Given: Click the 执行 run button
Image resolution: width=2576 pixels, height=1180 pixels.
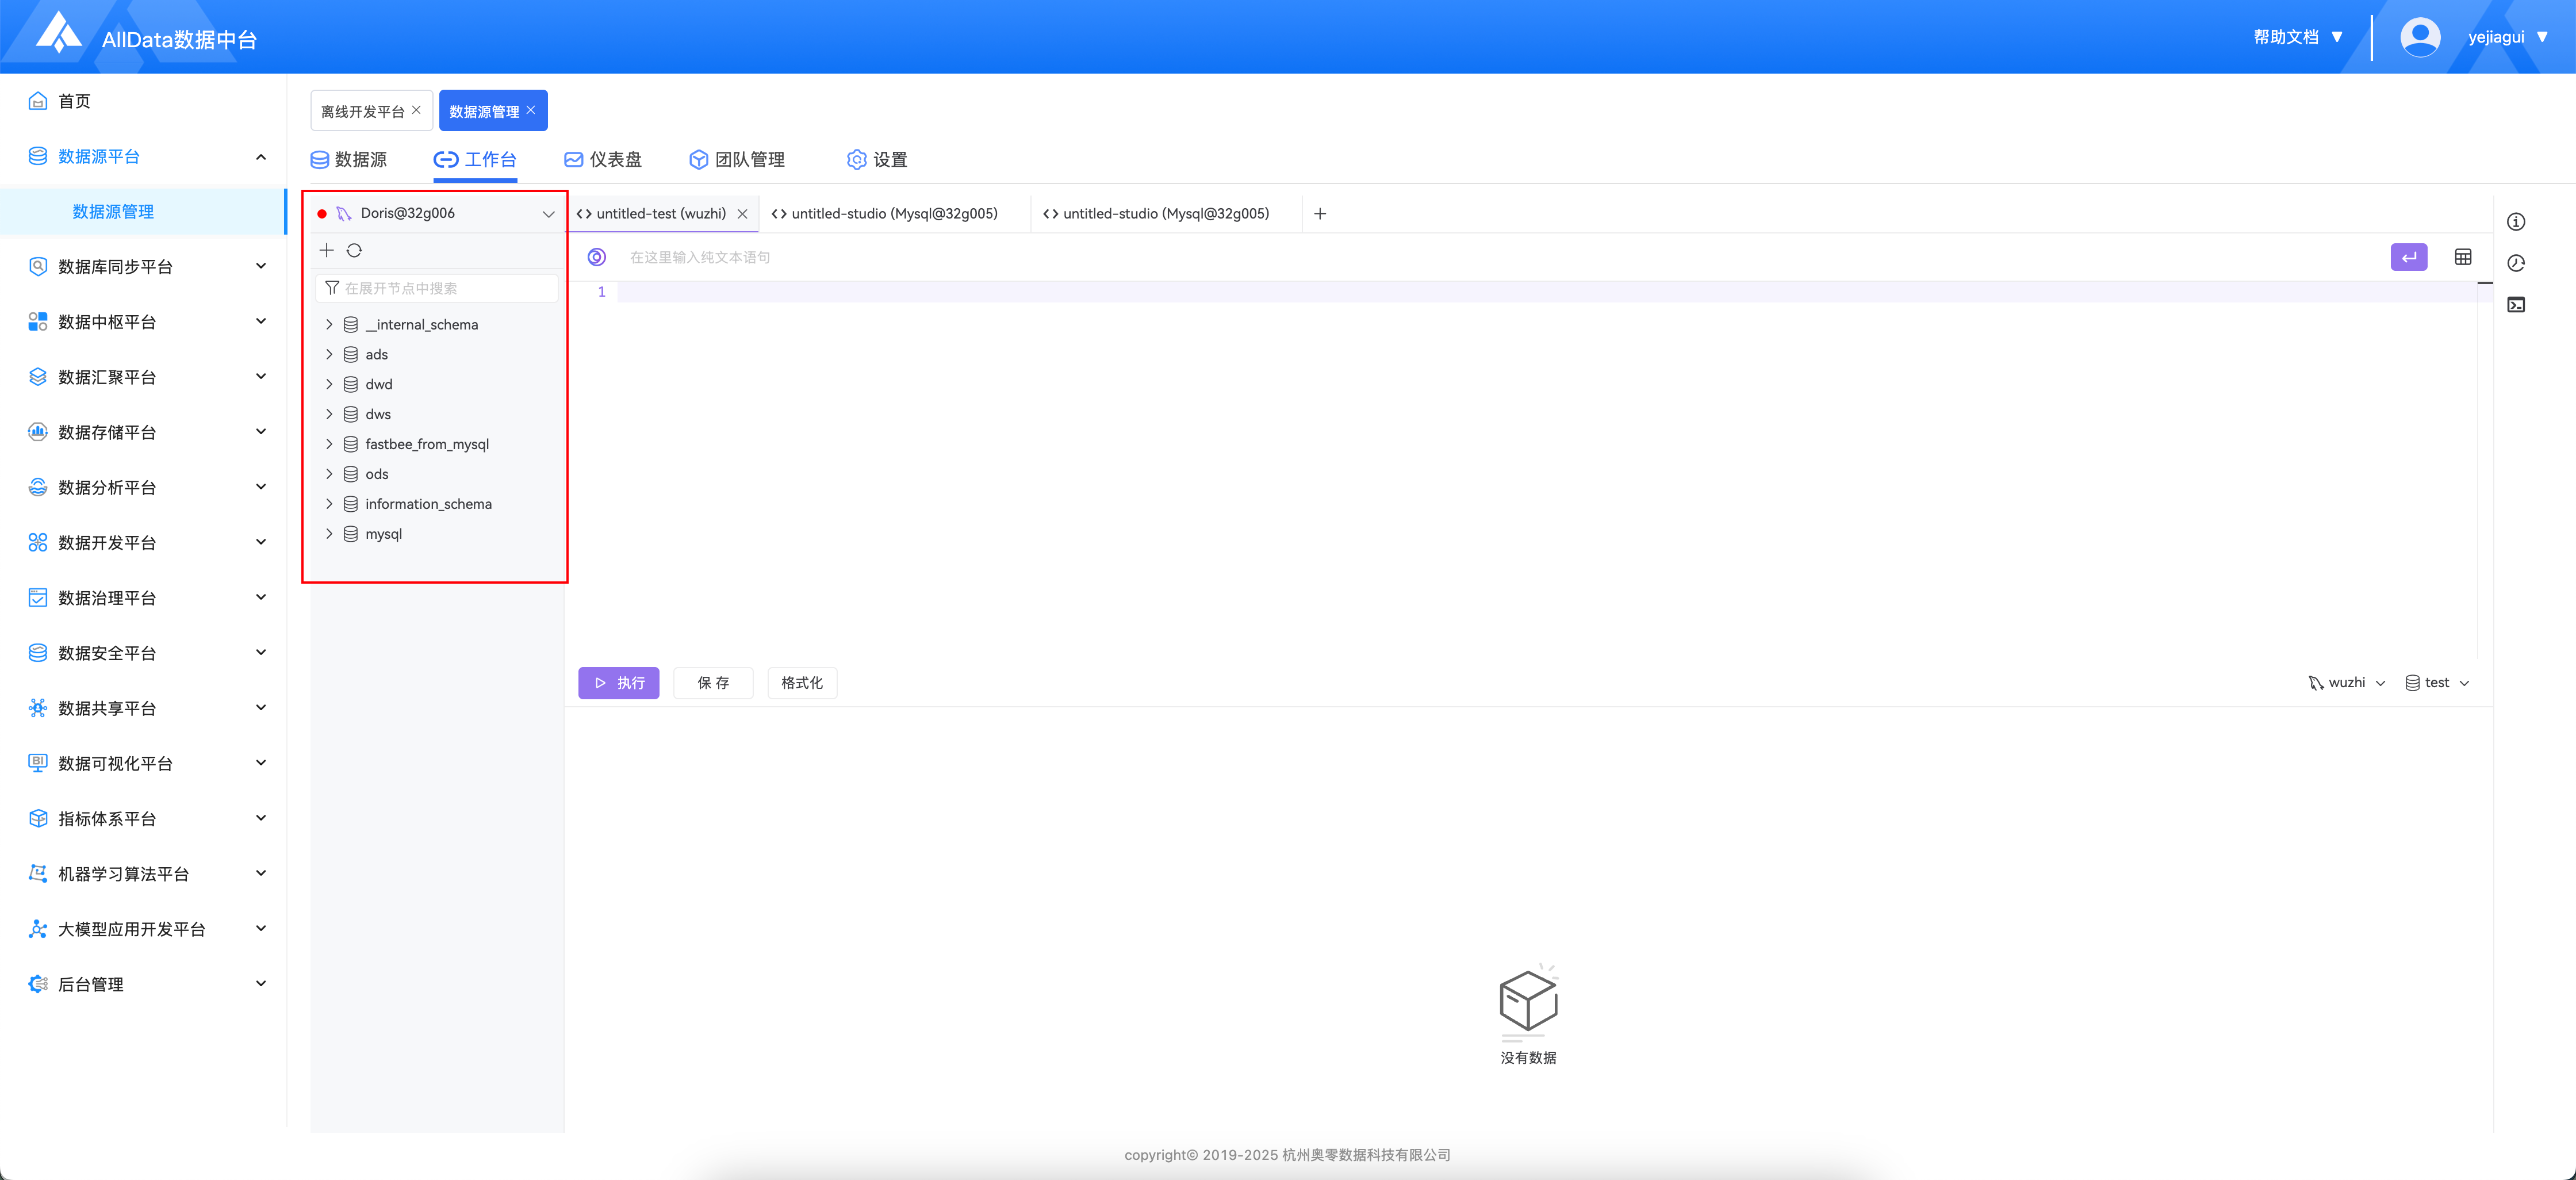Looking at the screenshot, I should click(618, 683).
